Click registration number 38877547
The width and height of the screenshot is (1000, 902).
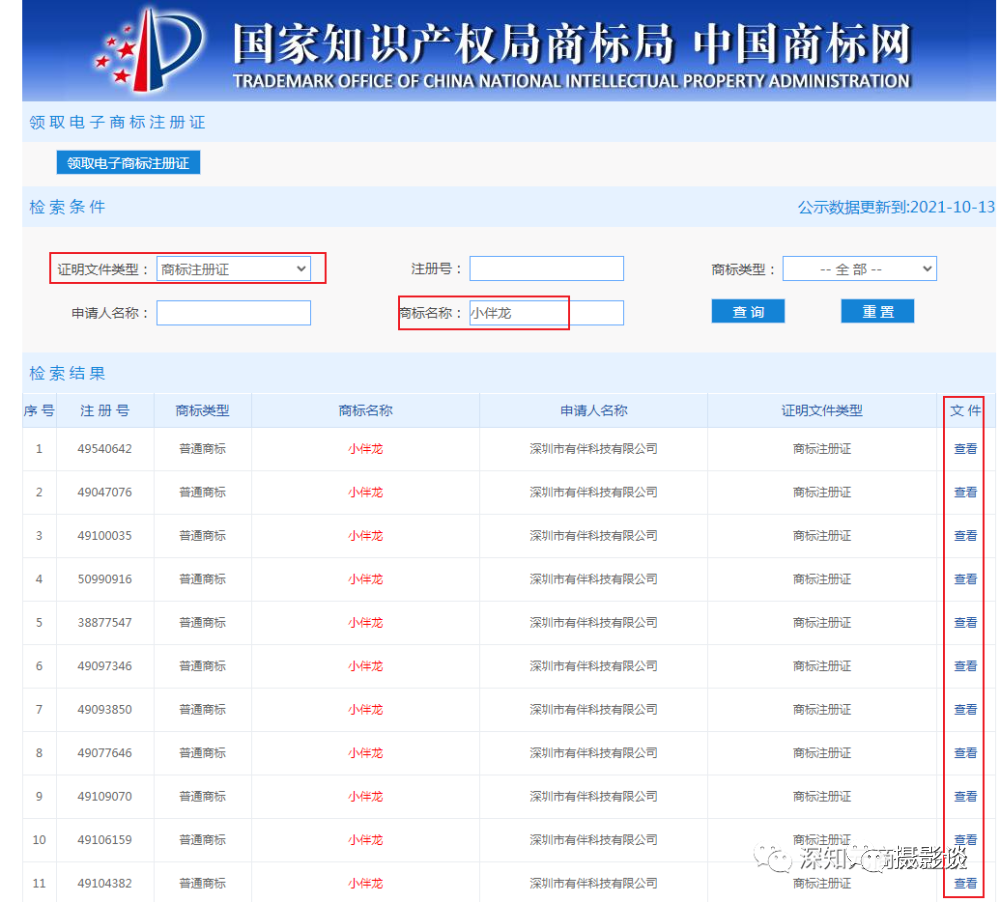105,622
